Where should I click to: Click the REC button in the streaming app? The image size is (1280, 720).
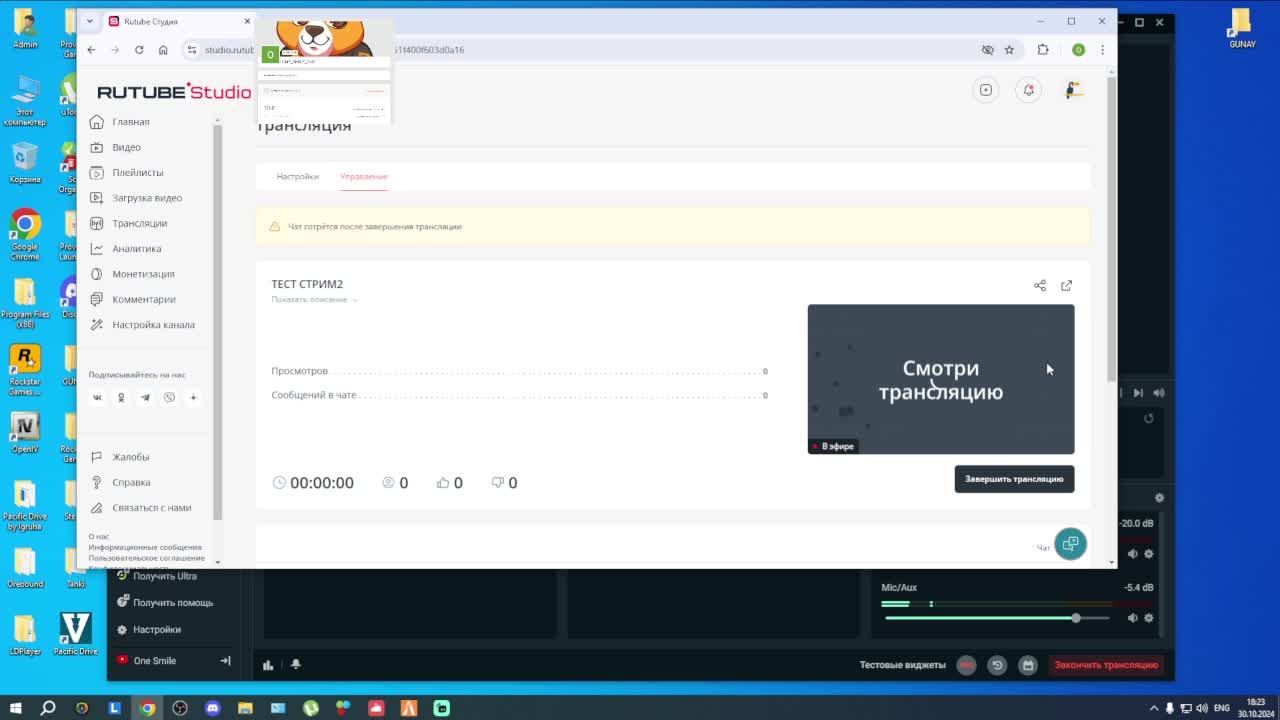coord(966,665)
